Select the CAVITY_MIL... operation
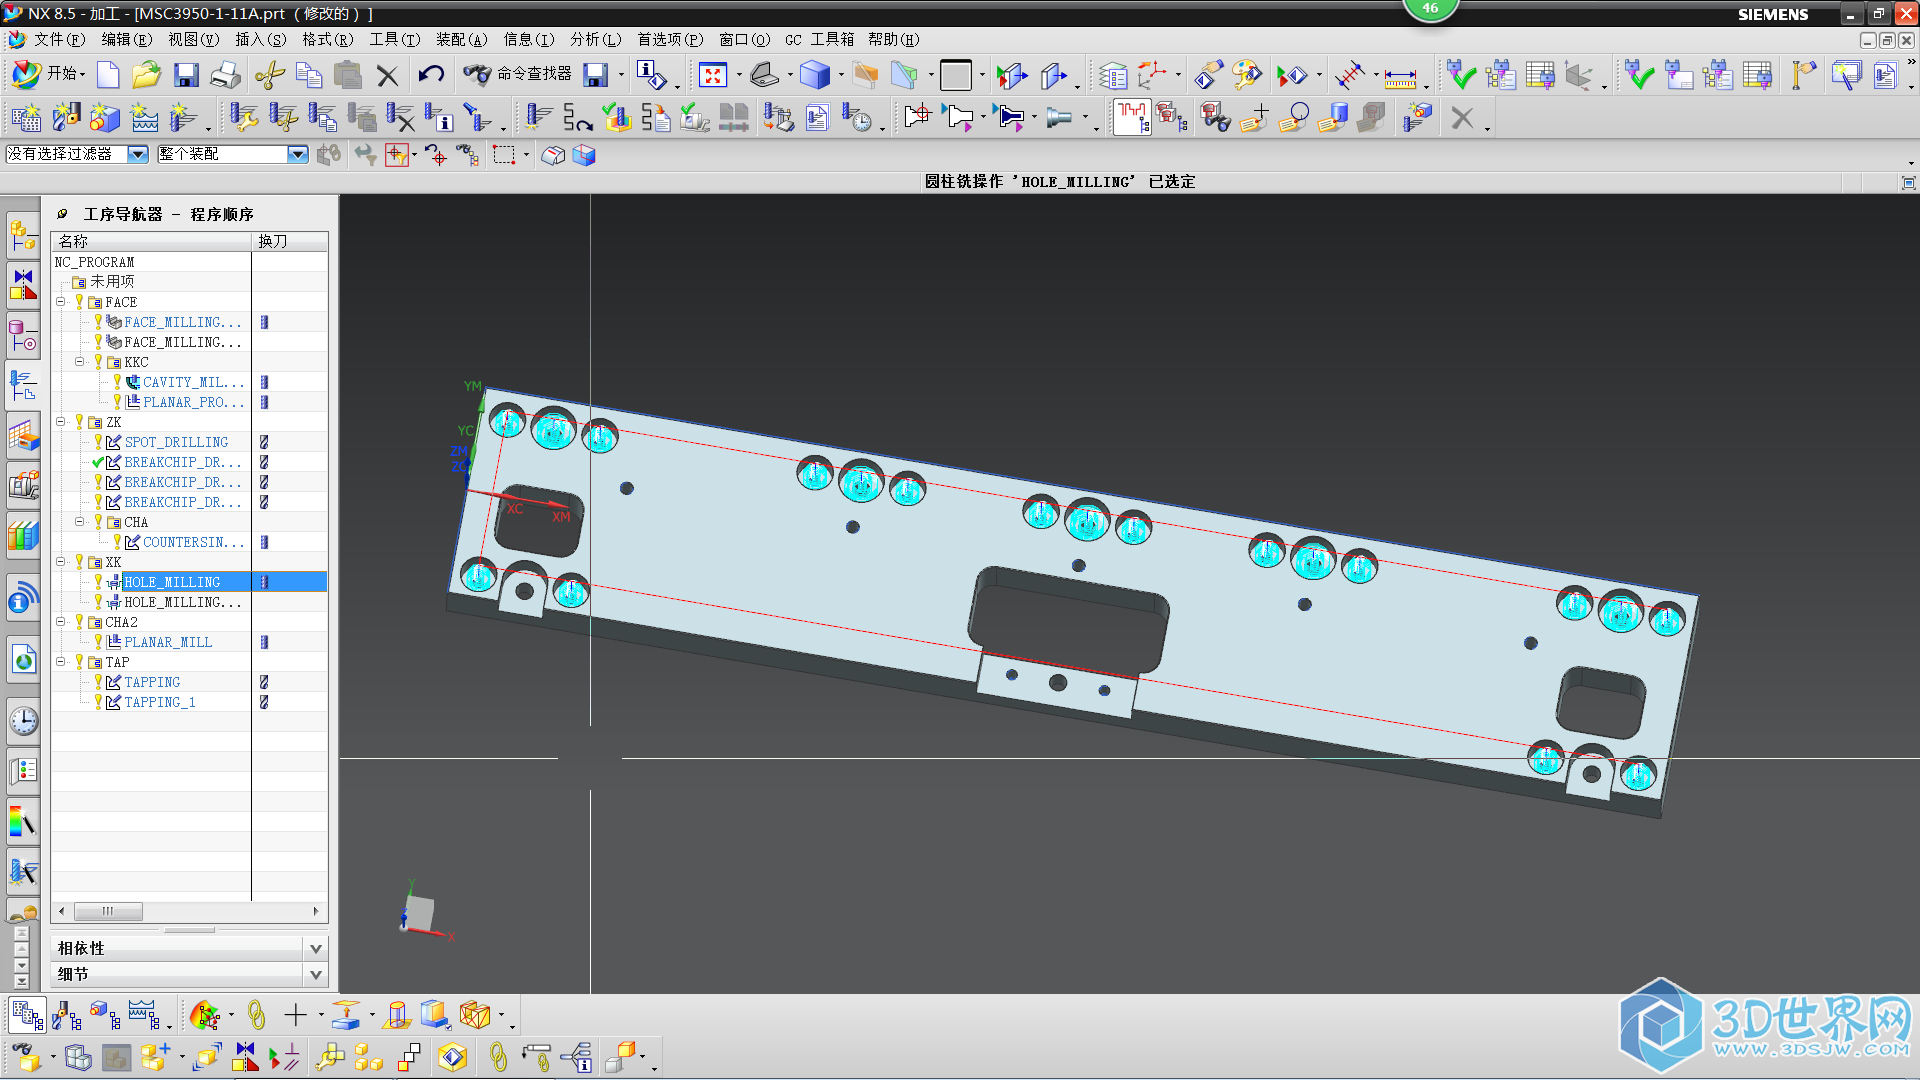This screenshot has height=1080, width=1920. (193, 382)
